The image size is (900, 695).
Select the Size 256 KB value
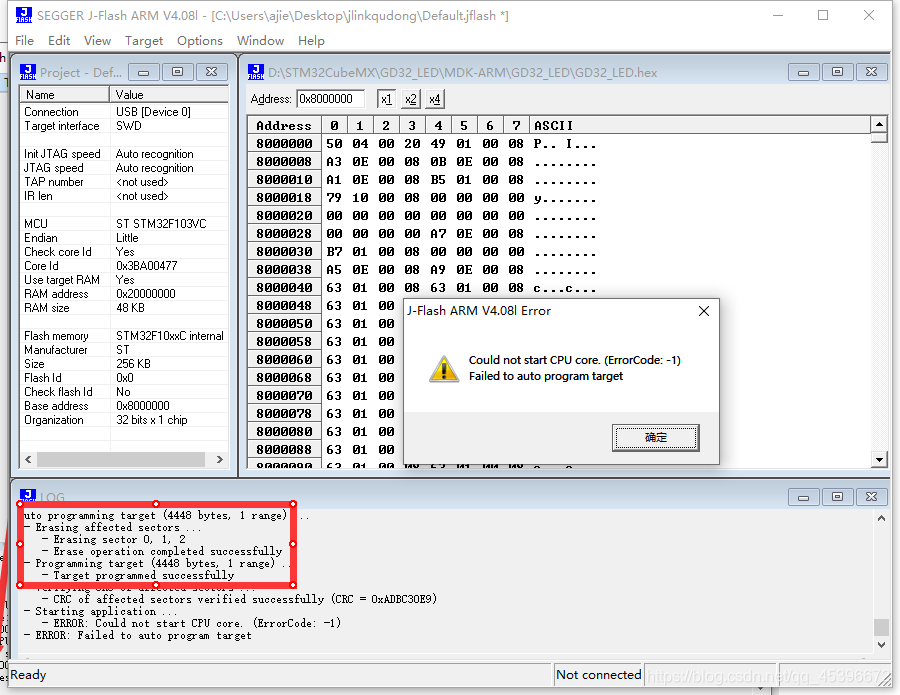point(133,364)
